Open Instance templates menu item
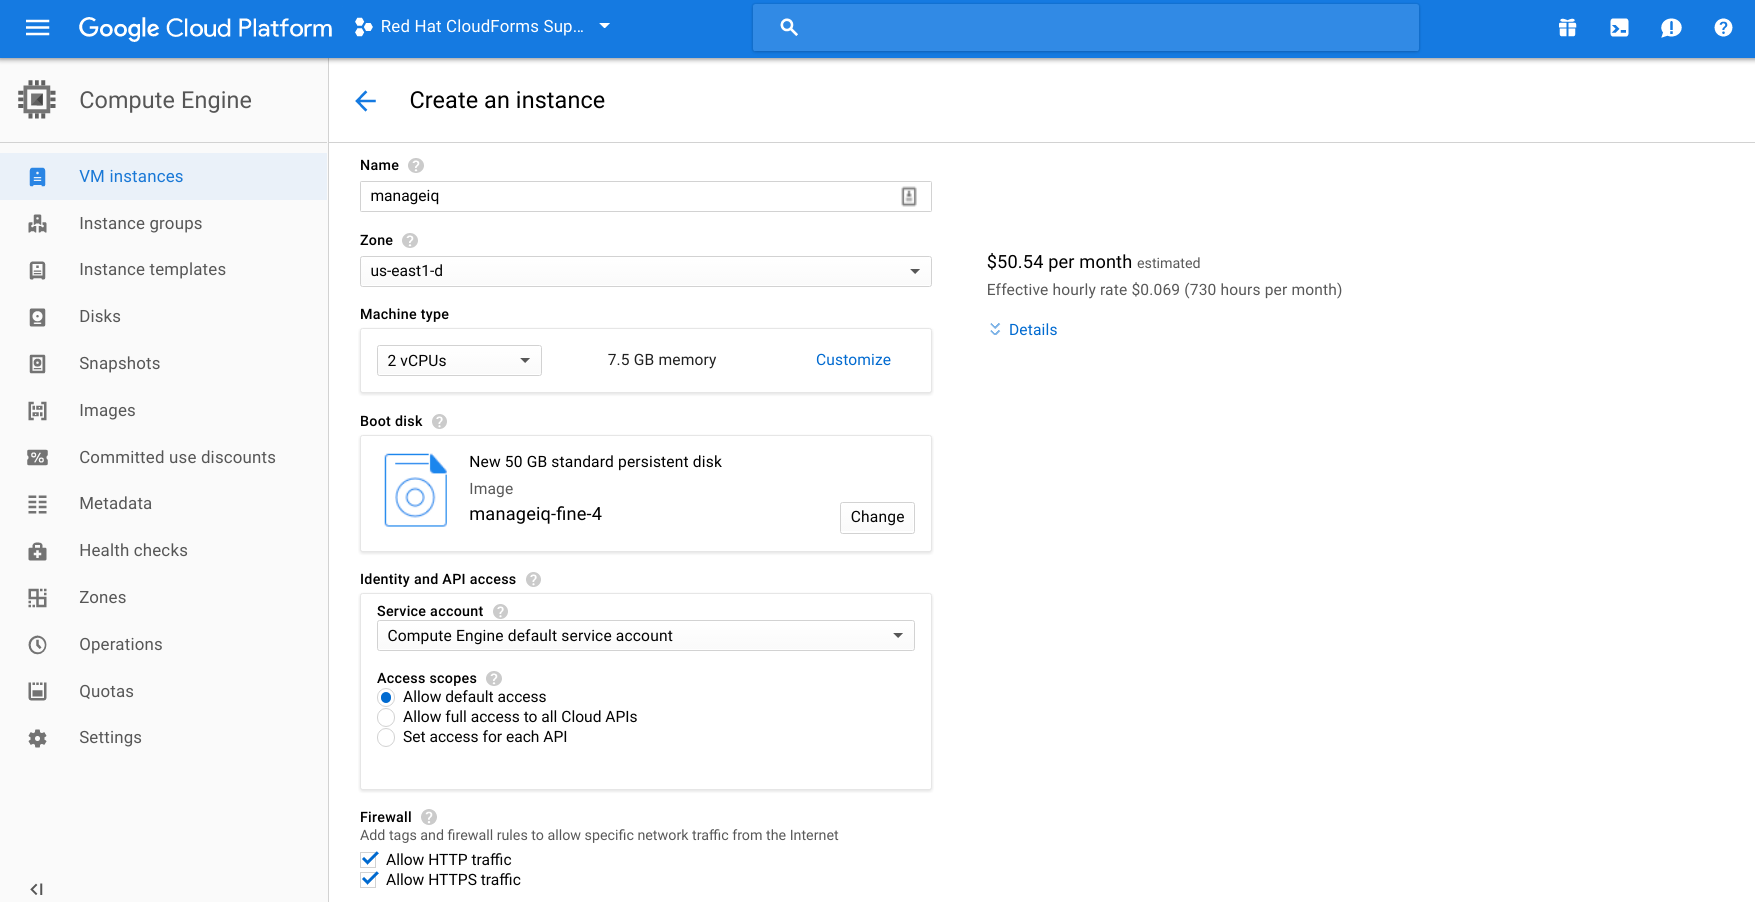The height and width of the screenshot is (902, 1755). pyautogui.click(x=164, y=270)
